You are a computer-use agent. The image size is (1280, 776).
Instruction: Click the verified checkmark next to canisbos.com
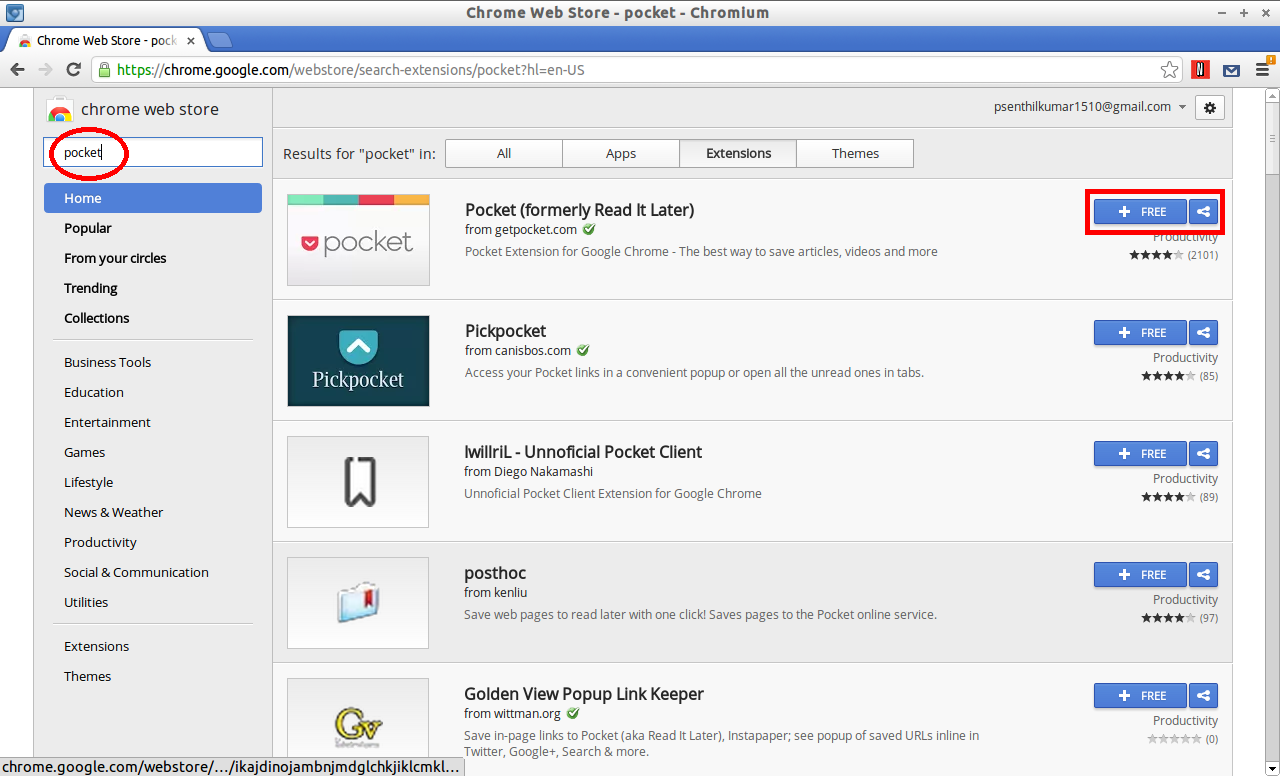583,351
